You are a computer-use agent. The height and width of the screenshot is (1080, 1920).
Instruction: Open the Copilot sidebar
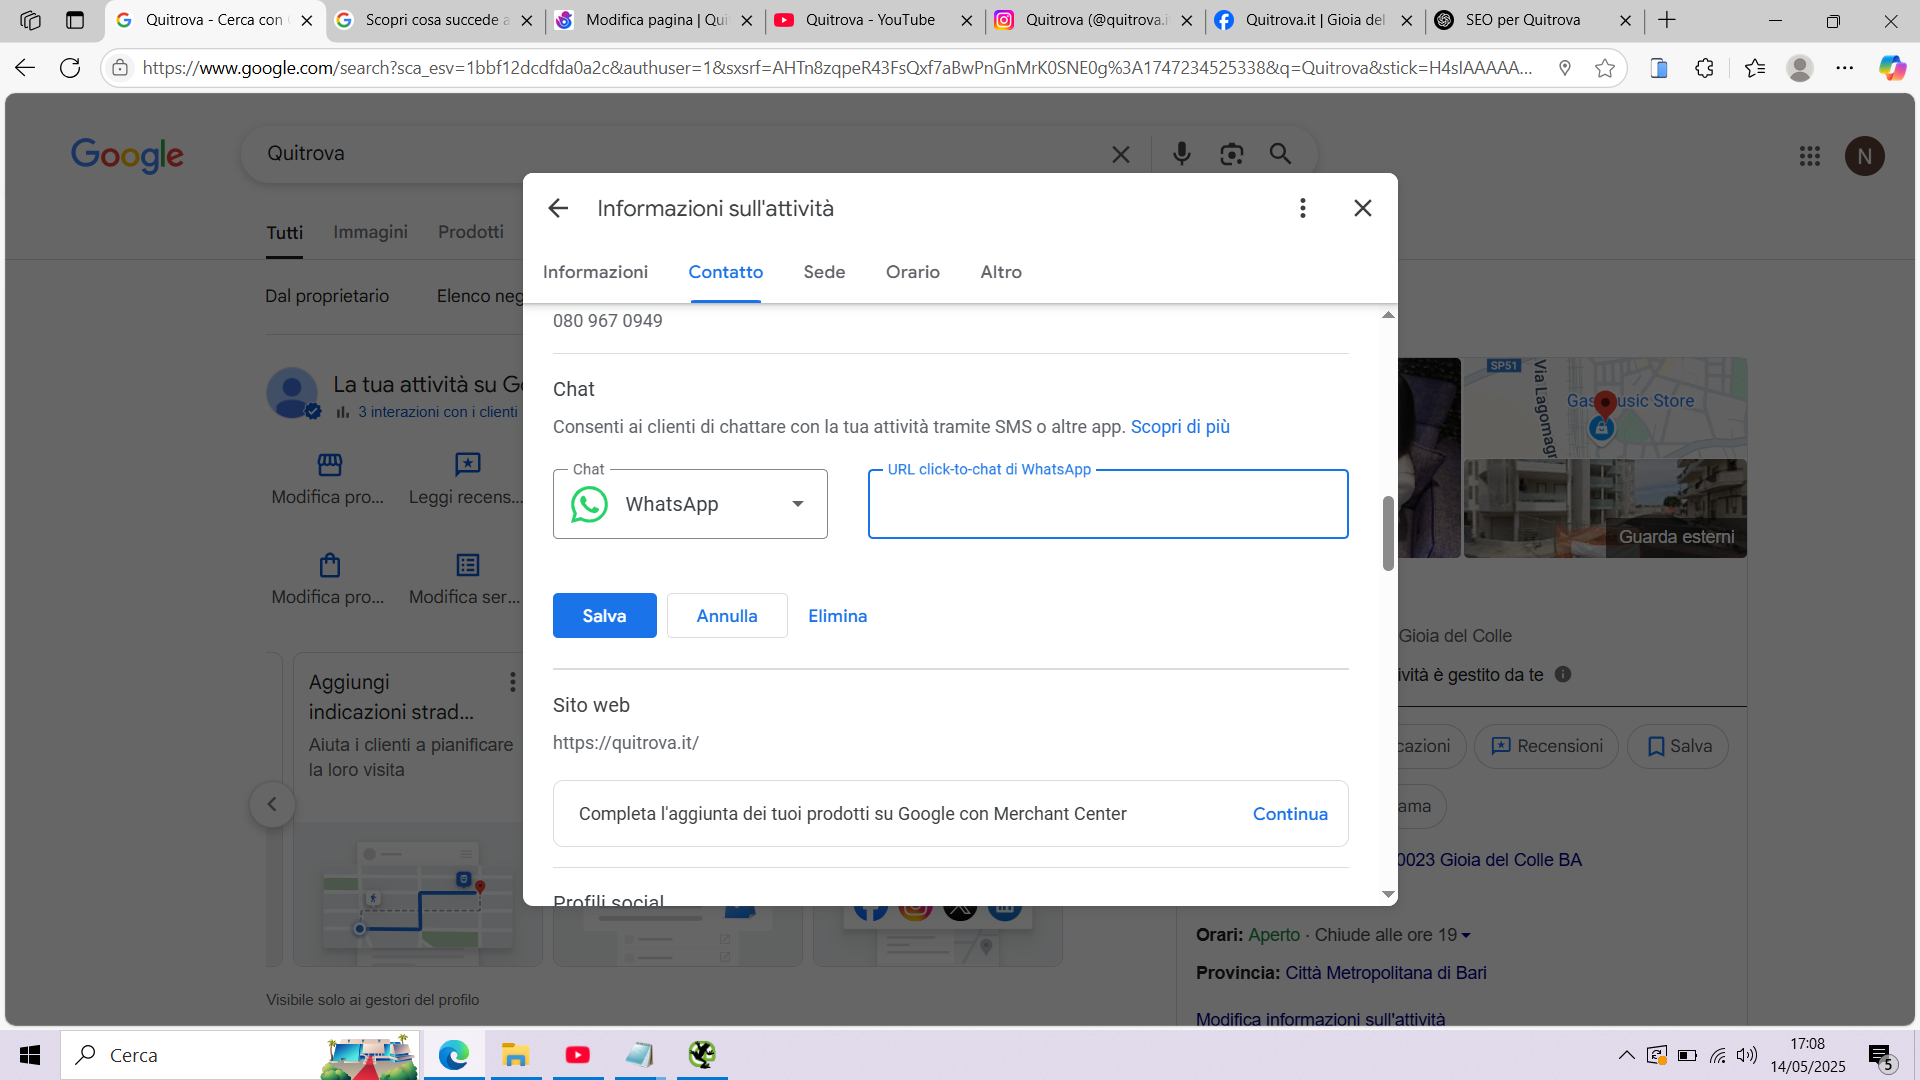click(1892, 68)
